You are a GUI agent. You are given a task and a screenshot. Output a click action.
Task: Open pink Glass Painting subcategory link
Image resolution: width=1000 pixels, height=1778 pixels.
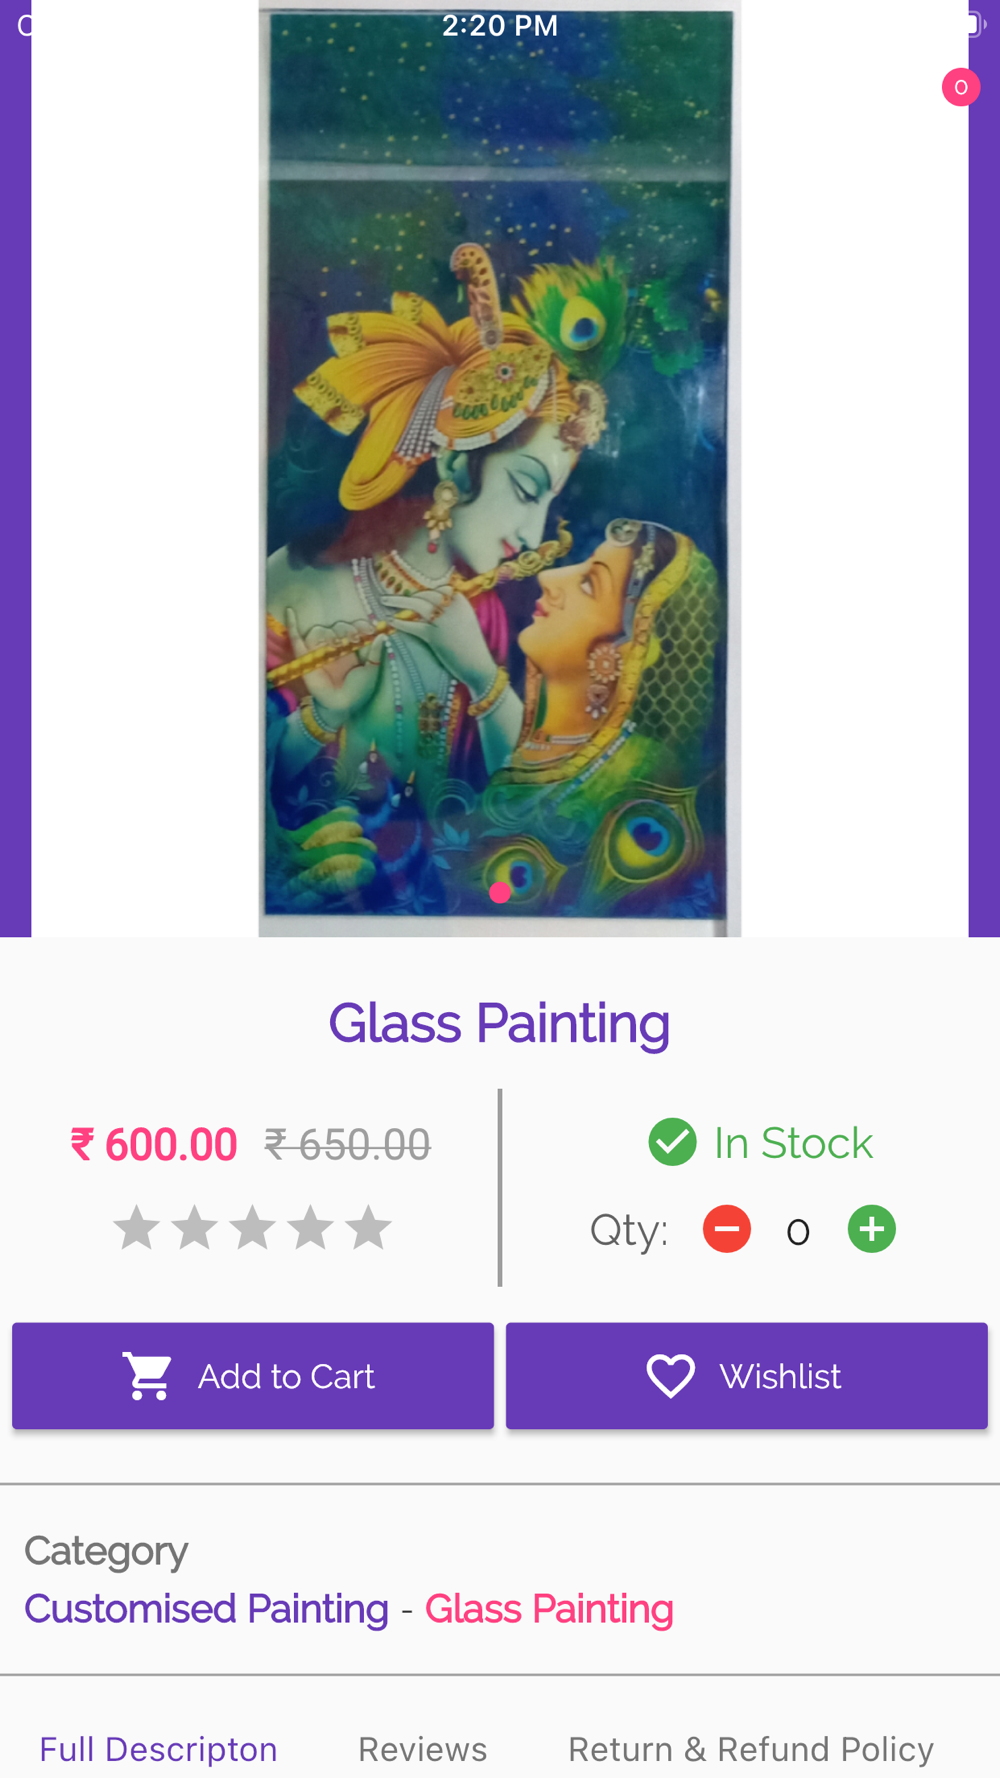pyautogui.click(x=549, y=1609)
